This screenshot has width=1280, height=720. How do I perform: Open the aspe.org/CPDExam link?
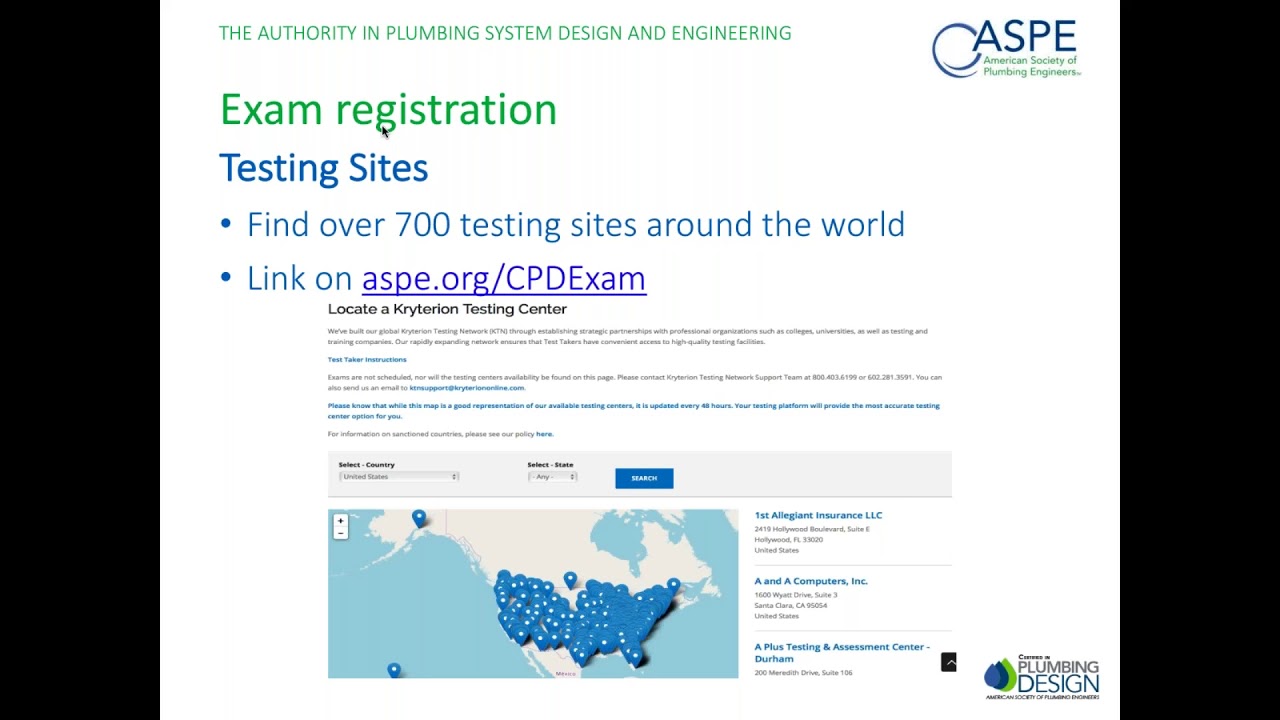click(x=503, y=278)
